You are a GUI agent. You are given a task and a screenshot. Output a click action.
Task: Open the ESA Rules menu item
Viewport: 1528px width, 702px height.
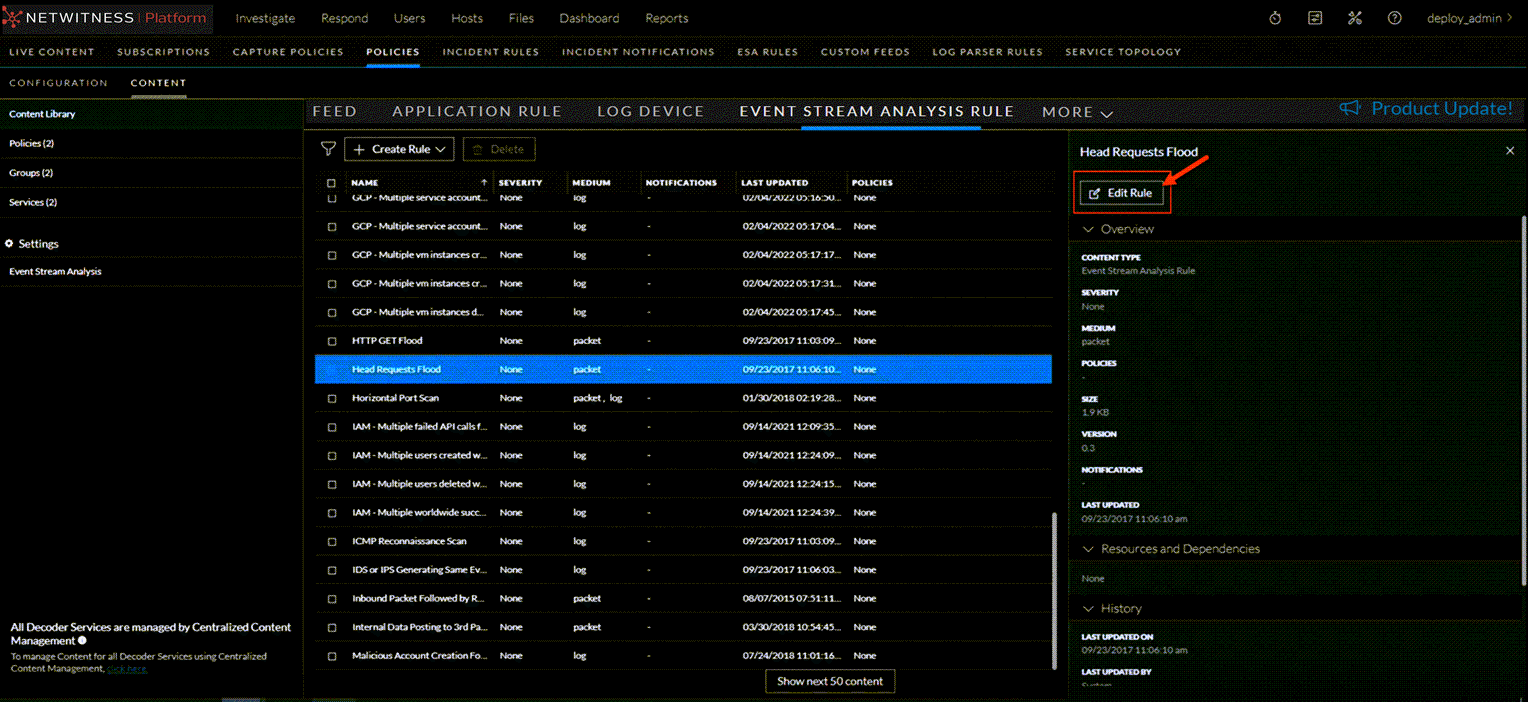[767, 52]
